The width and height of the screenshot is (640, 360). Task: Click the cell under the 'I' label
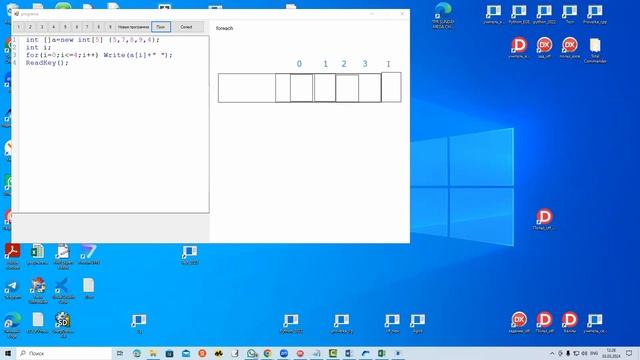coord(391,87)
